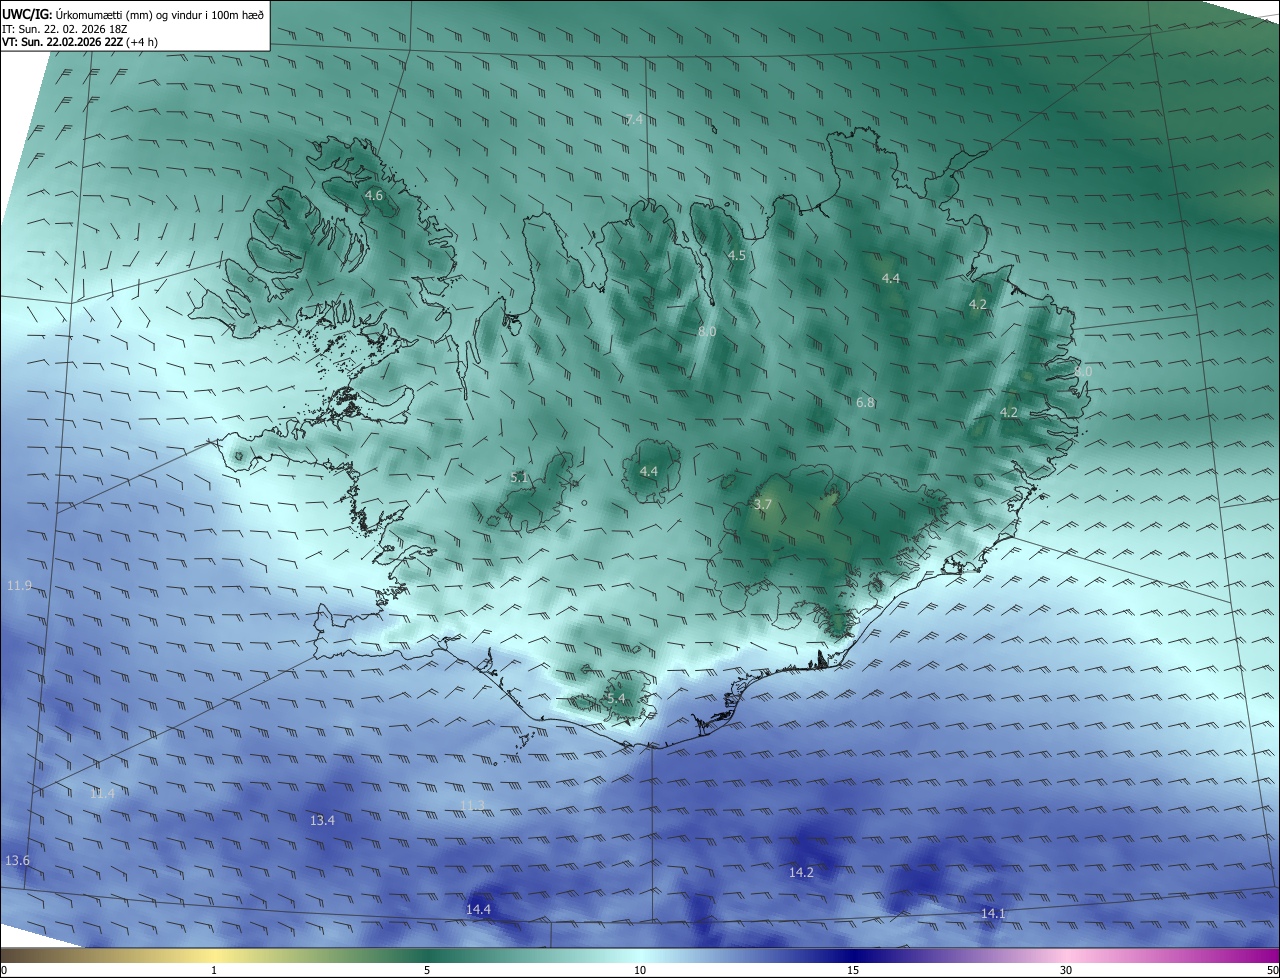Image resolution: width=1280 pixels, height=978 pixels.
Task: Click the 13.6 value on the map
Action: 18,860
